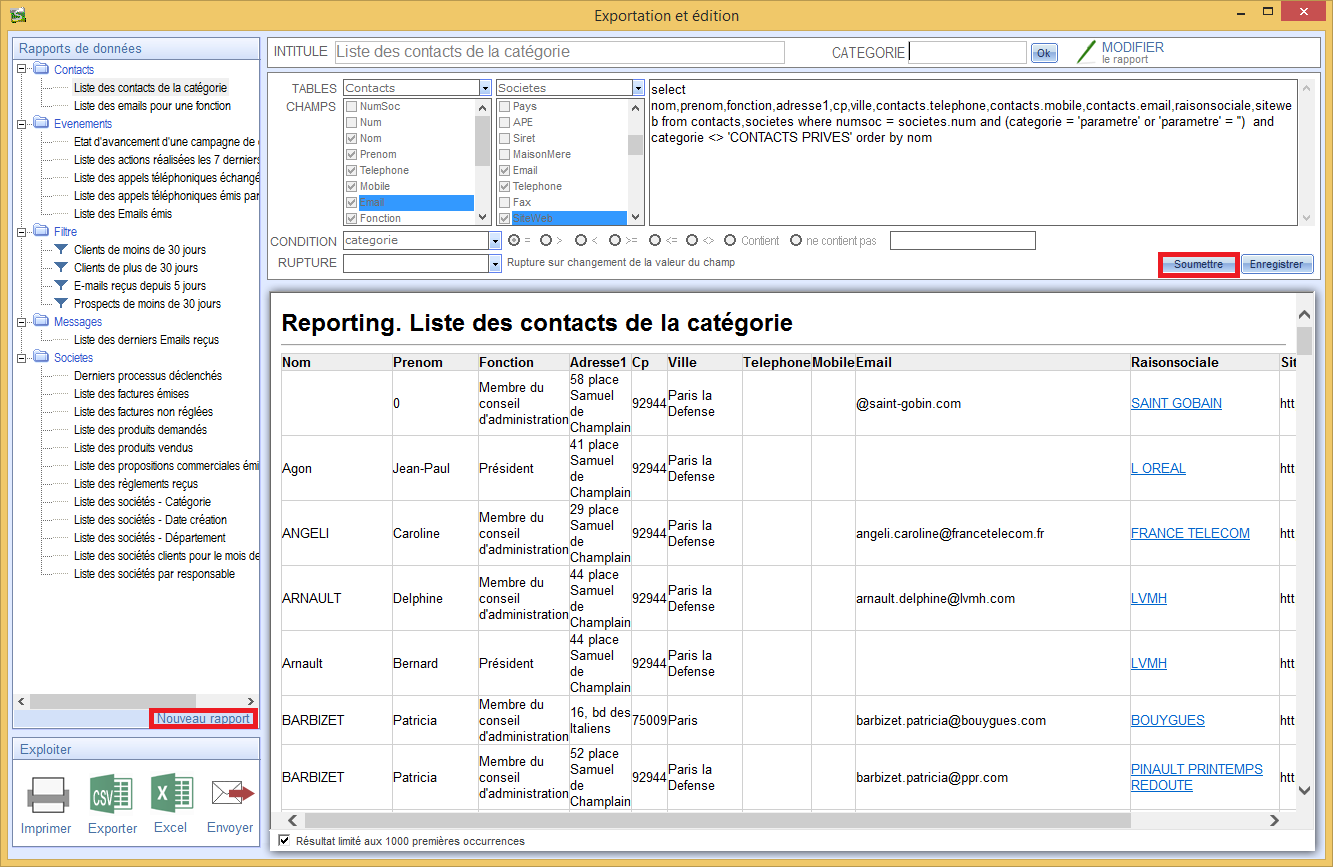
Task: Open the Societes table dropdown
Action: pos(638,88)
